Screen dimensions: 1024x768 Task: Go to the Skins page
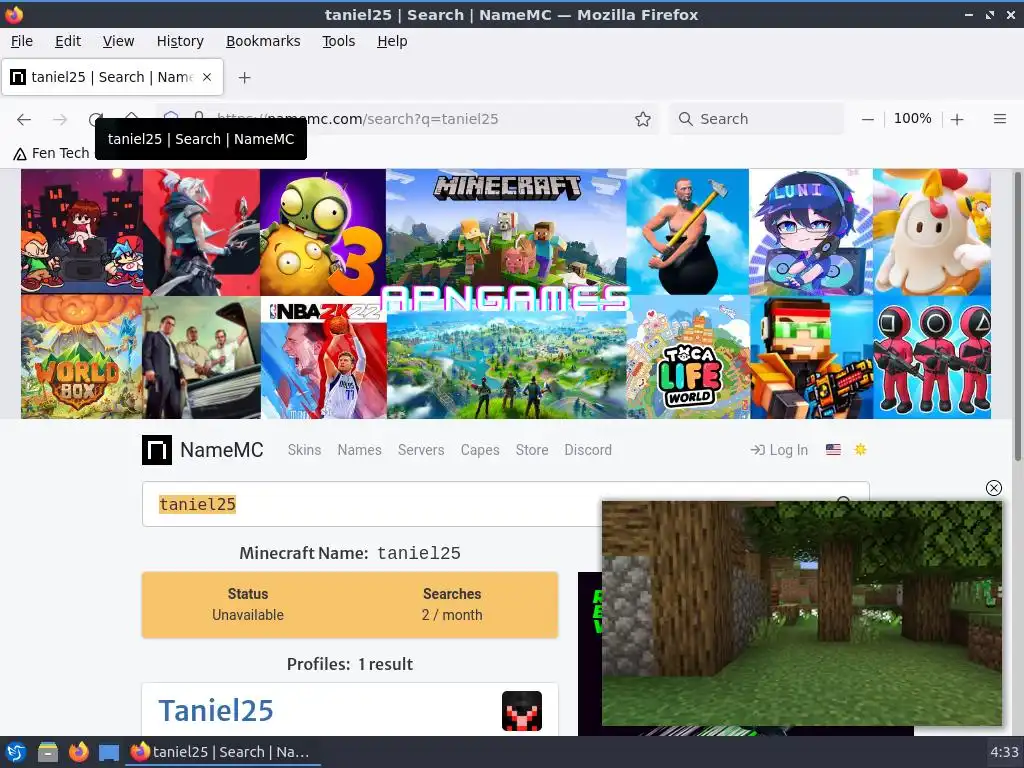point(304,450)
